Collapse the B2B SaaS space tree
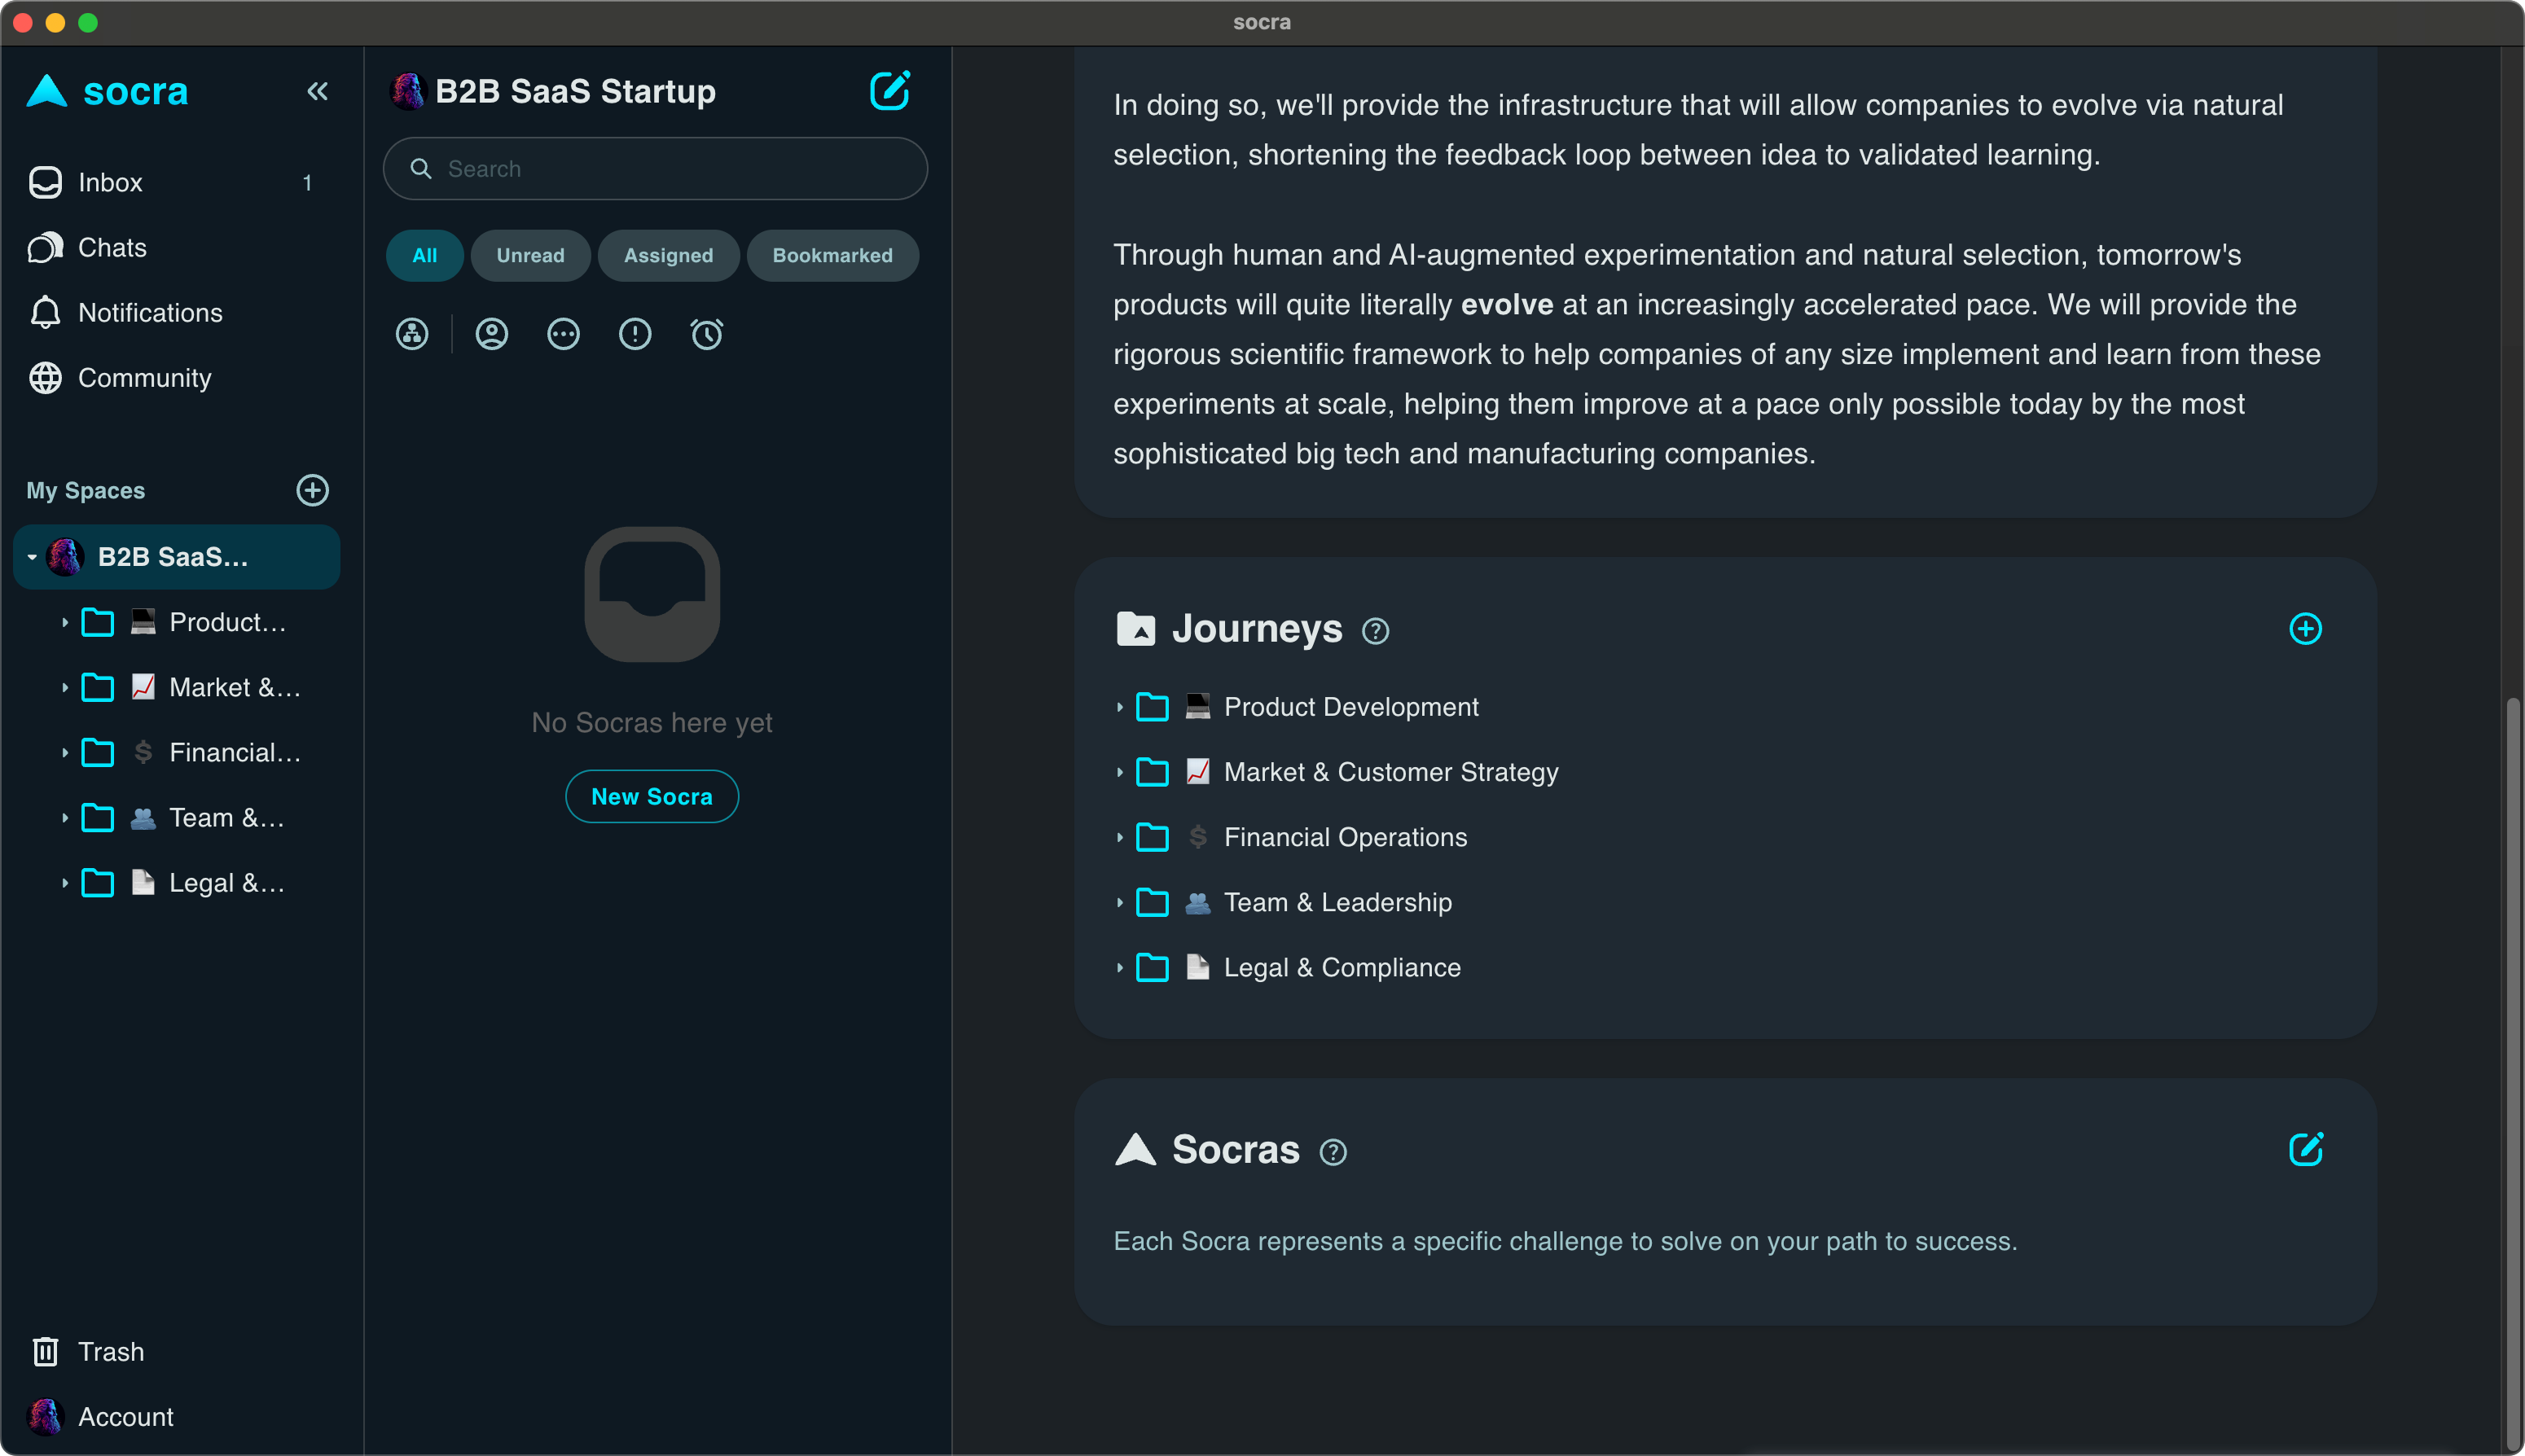Screen dimensions: 2525x1456 pos(32,557)
